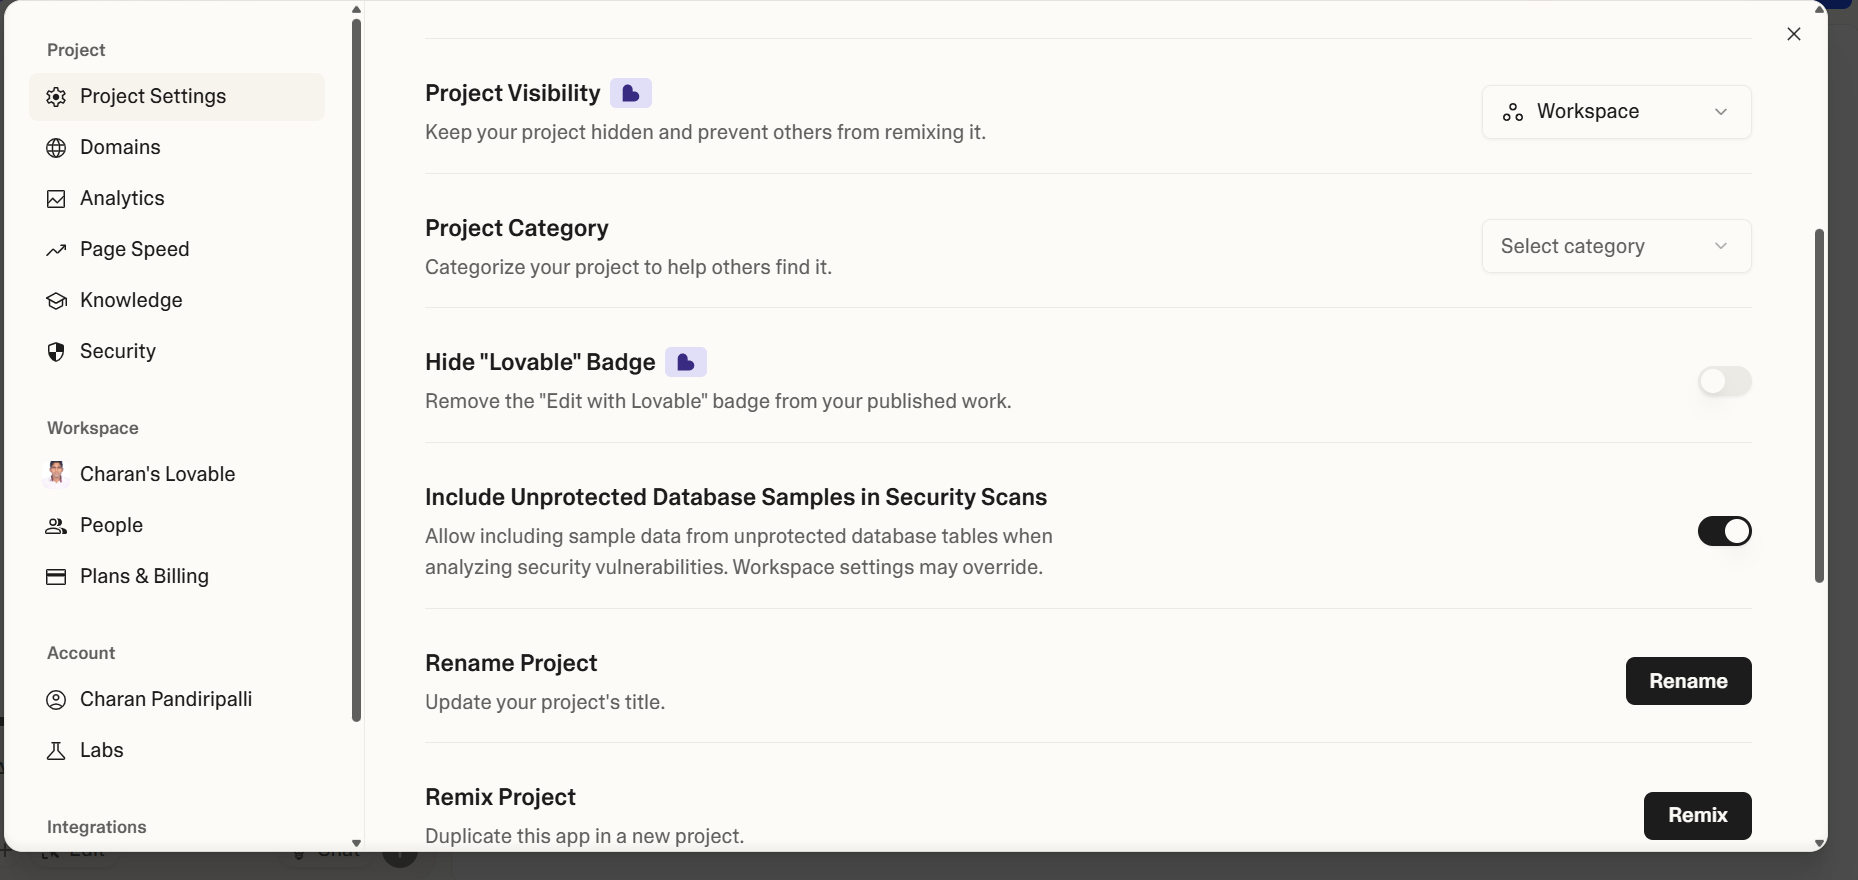The height and width of the screenshot is (880, 1858).
Task: Open the Select category dropdown
Action: pyautogui.click(x=1616, y=247)
